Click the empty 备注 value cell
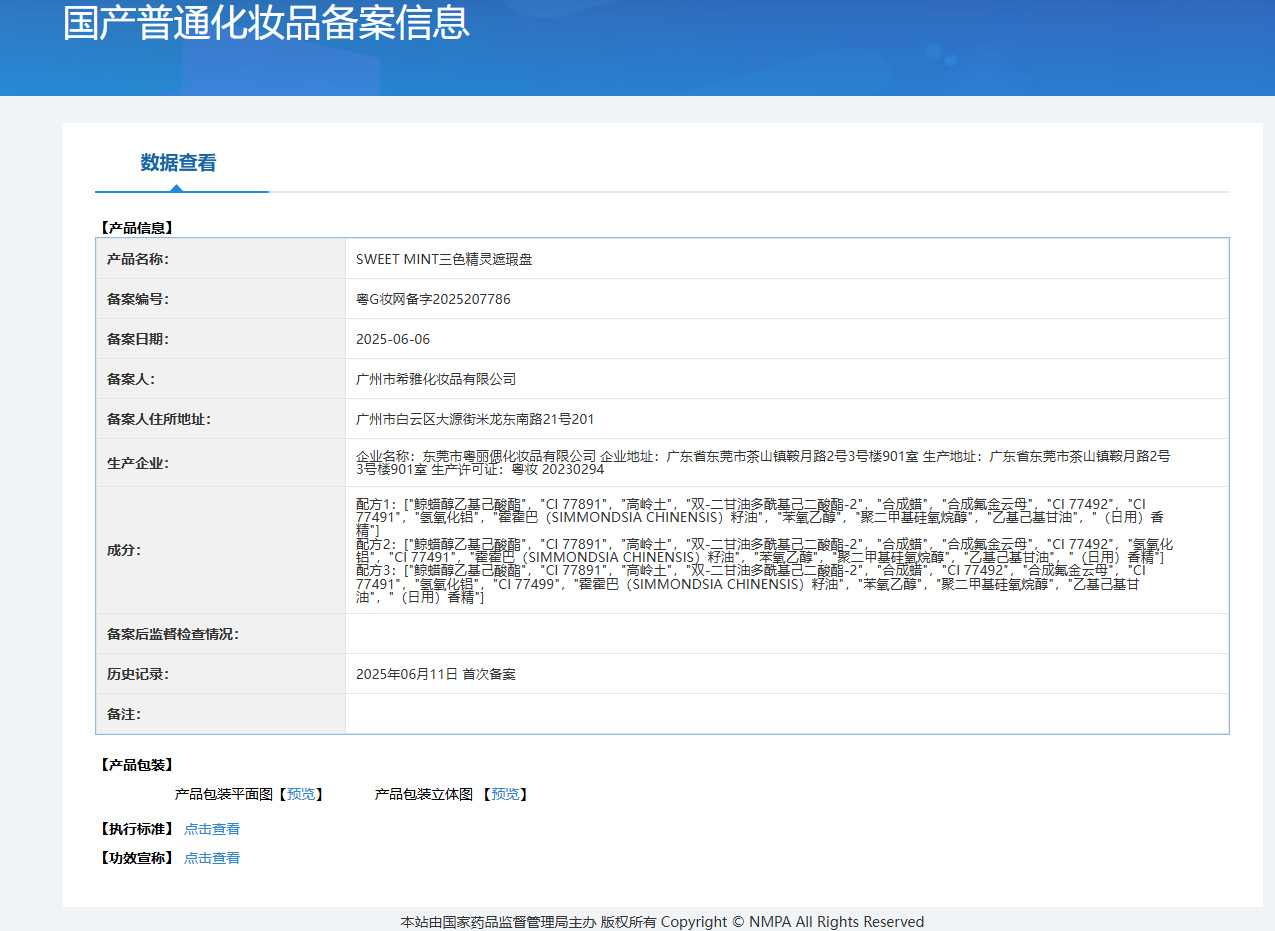Image resolution: width=1275 pixels, height=931 pixels. coord(786,714)
